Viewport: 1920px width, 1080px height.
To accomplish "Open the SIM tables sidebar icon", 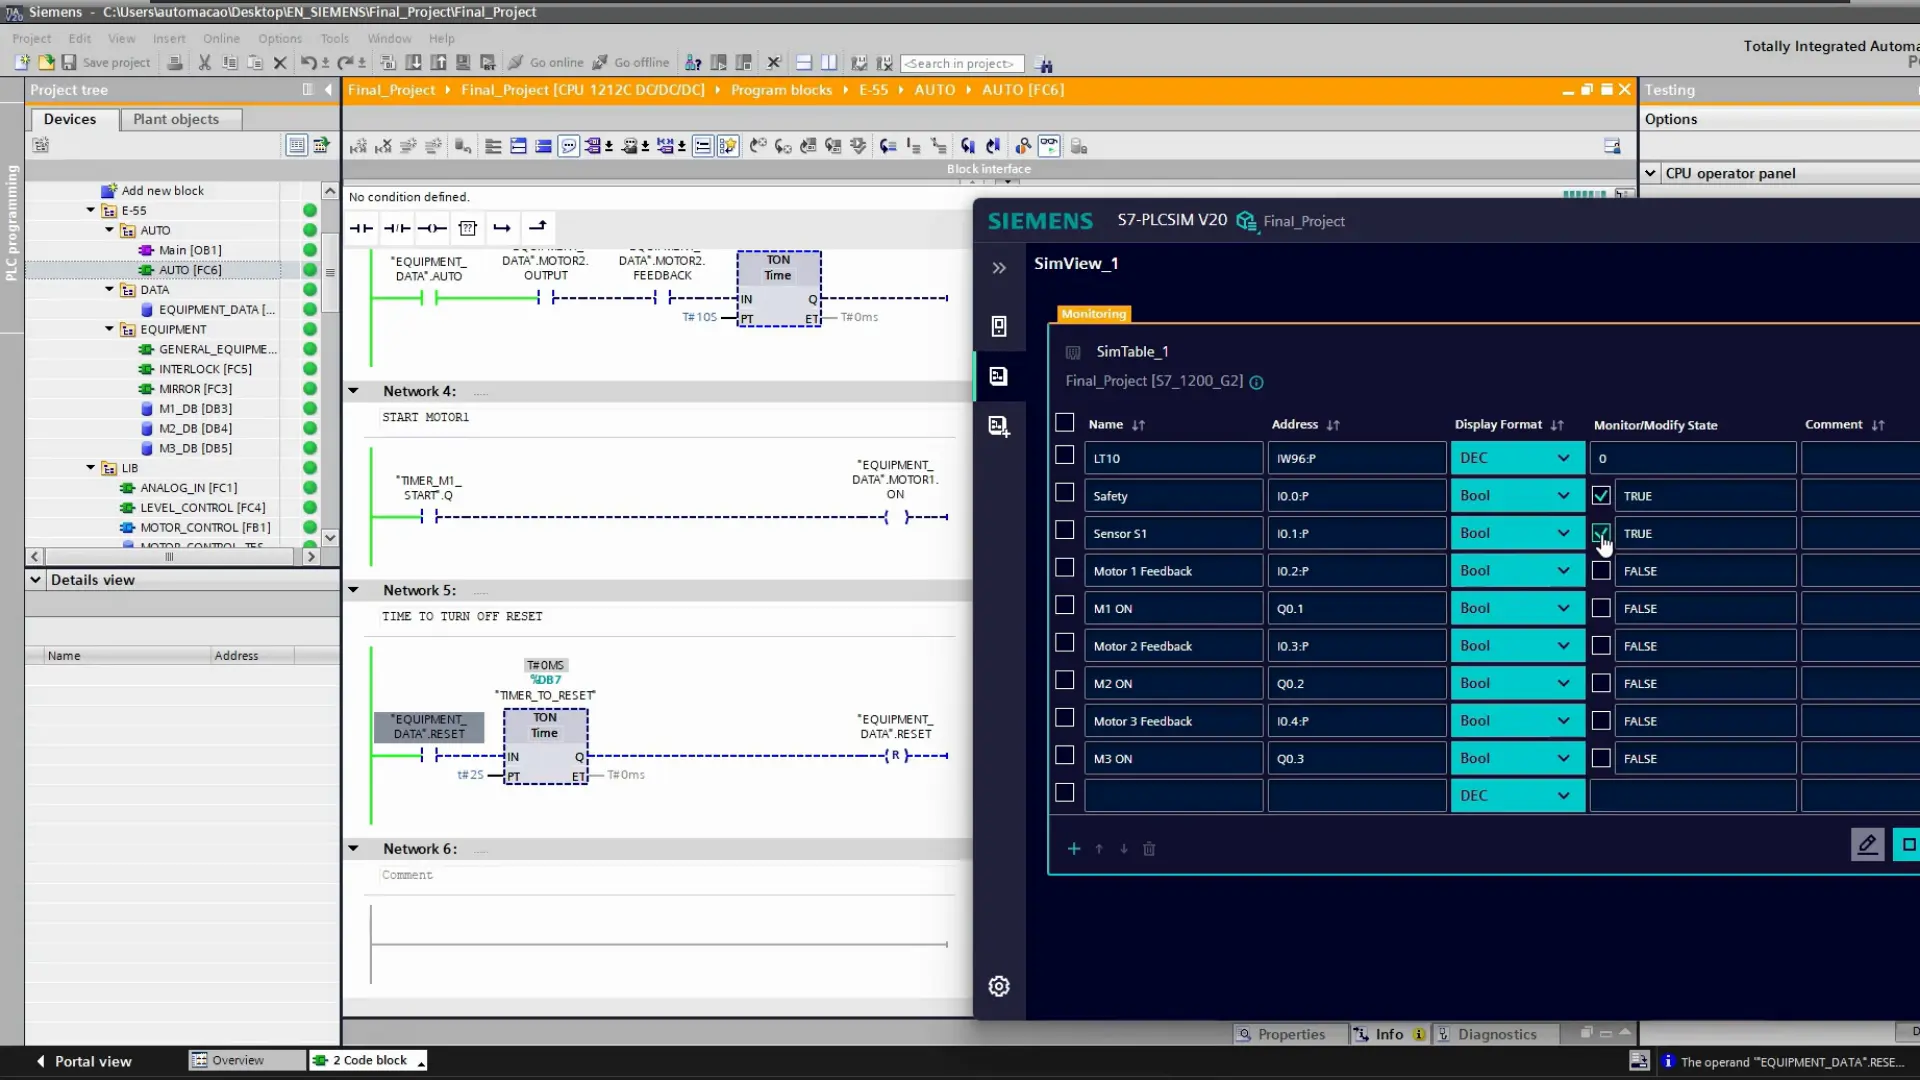I will 998,376.
